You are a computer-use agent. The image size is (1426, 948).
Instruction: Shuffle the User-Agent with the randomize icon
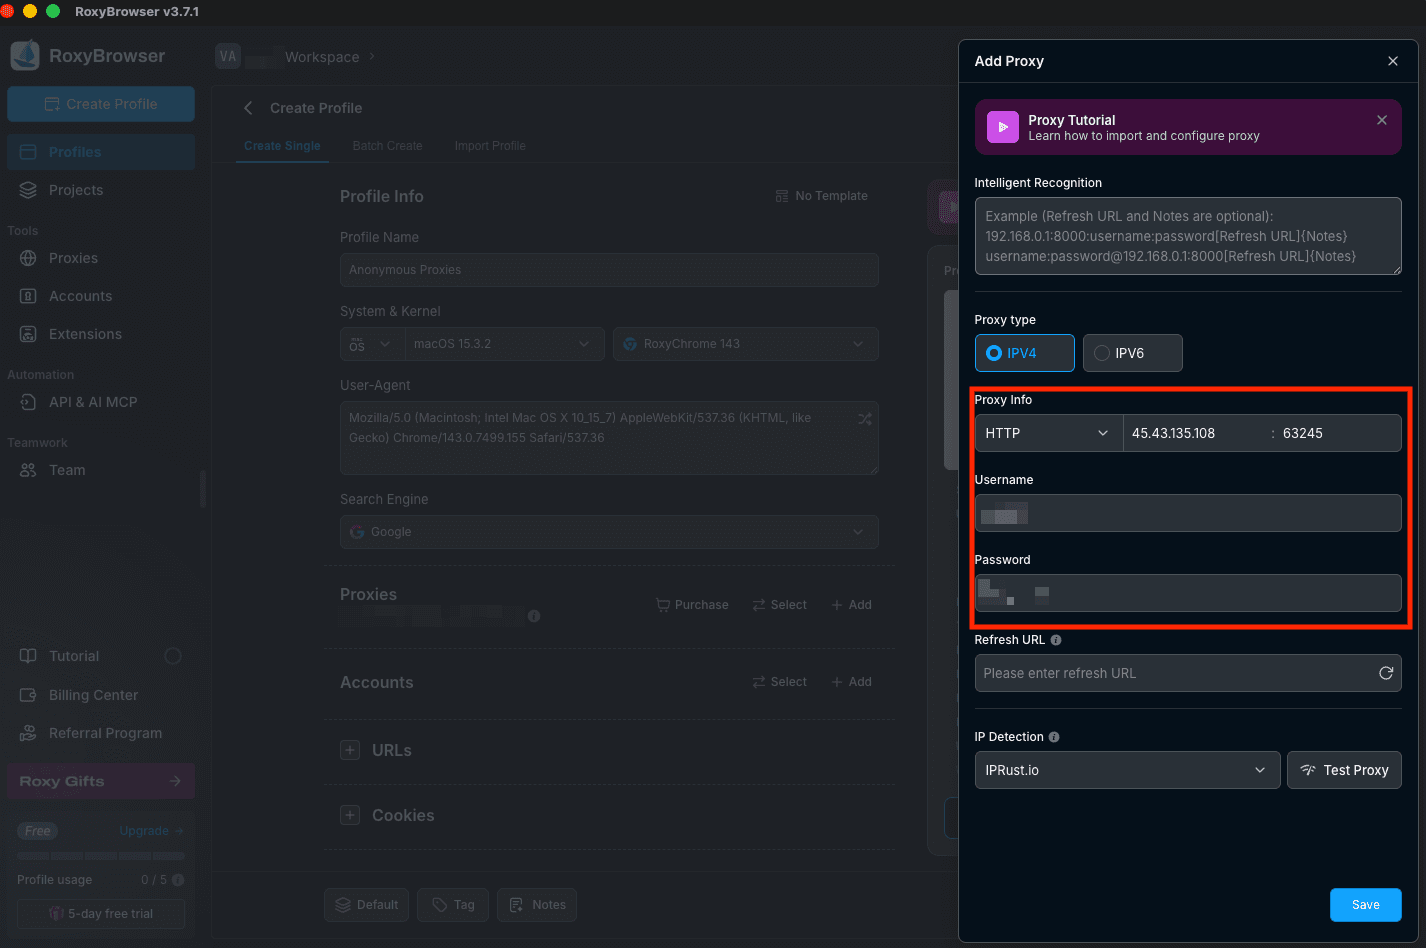[x=864, y=419]
